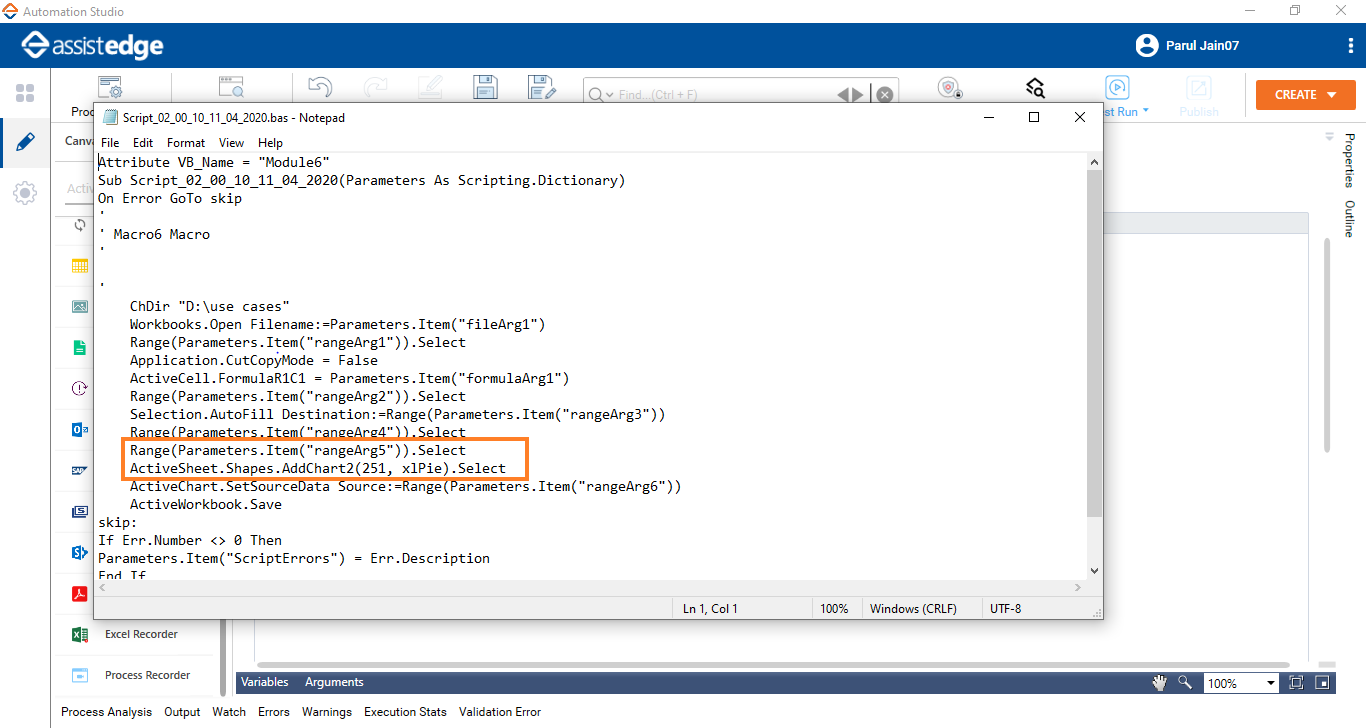Click the magnifier icon next to the hand tool

(x=1185, y=682)
